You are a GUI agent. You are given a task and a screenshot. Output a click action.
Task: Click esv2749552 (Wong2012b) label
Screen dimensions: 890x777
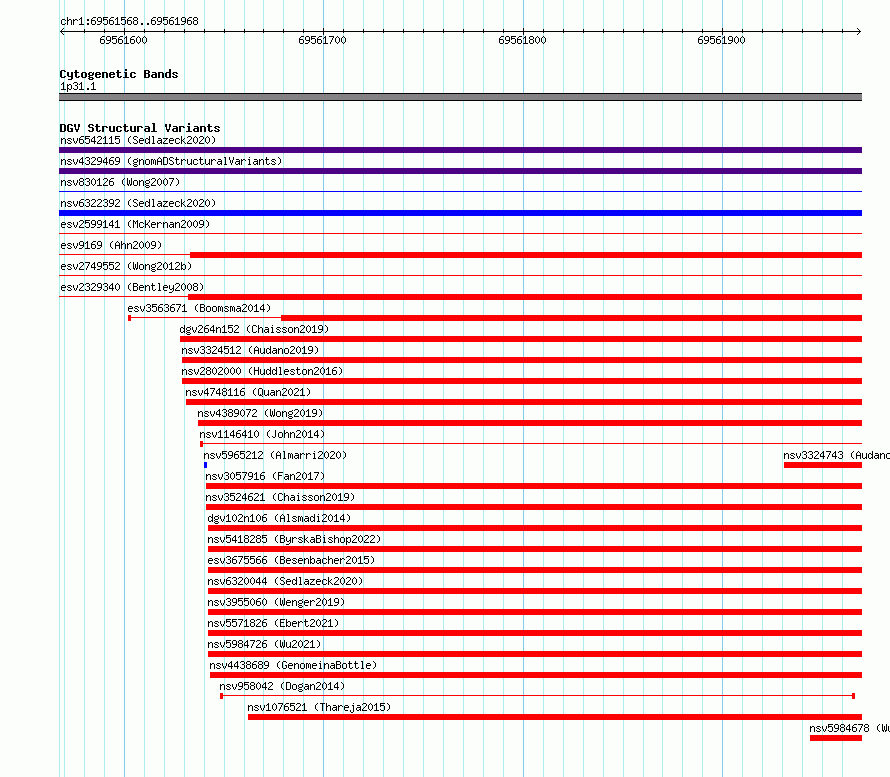click(126, 266)
